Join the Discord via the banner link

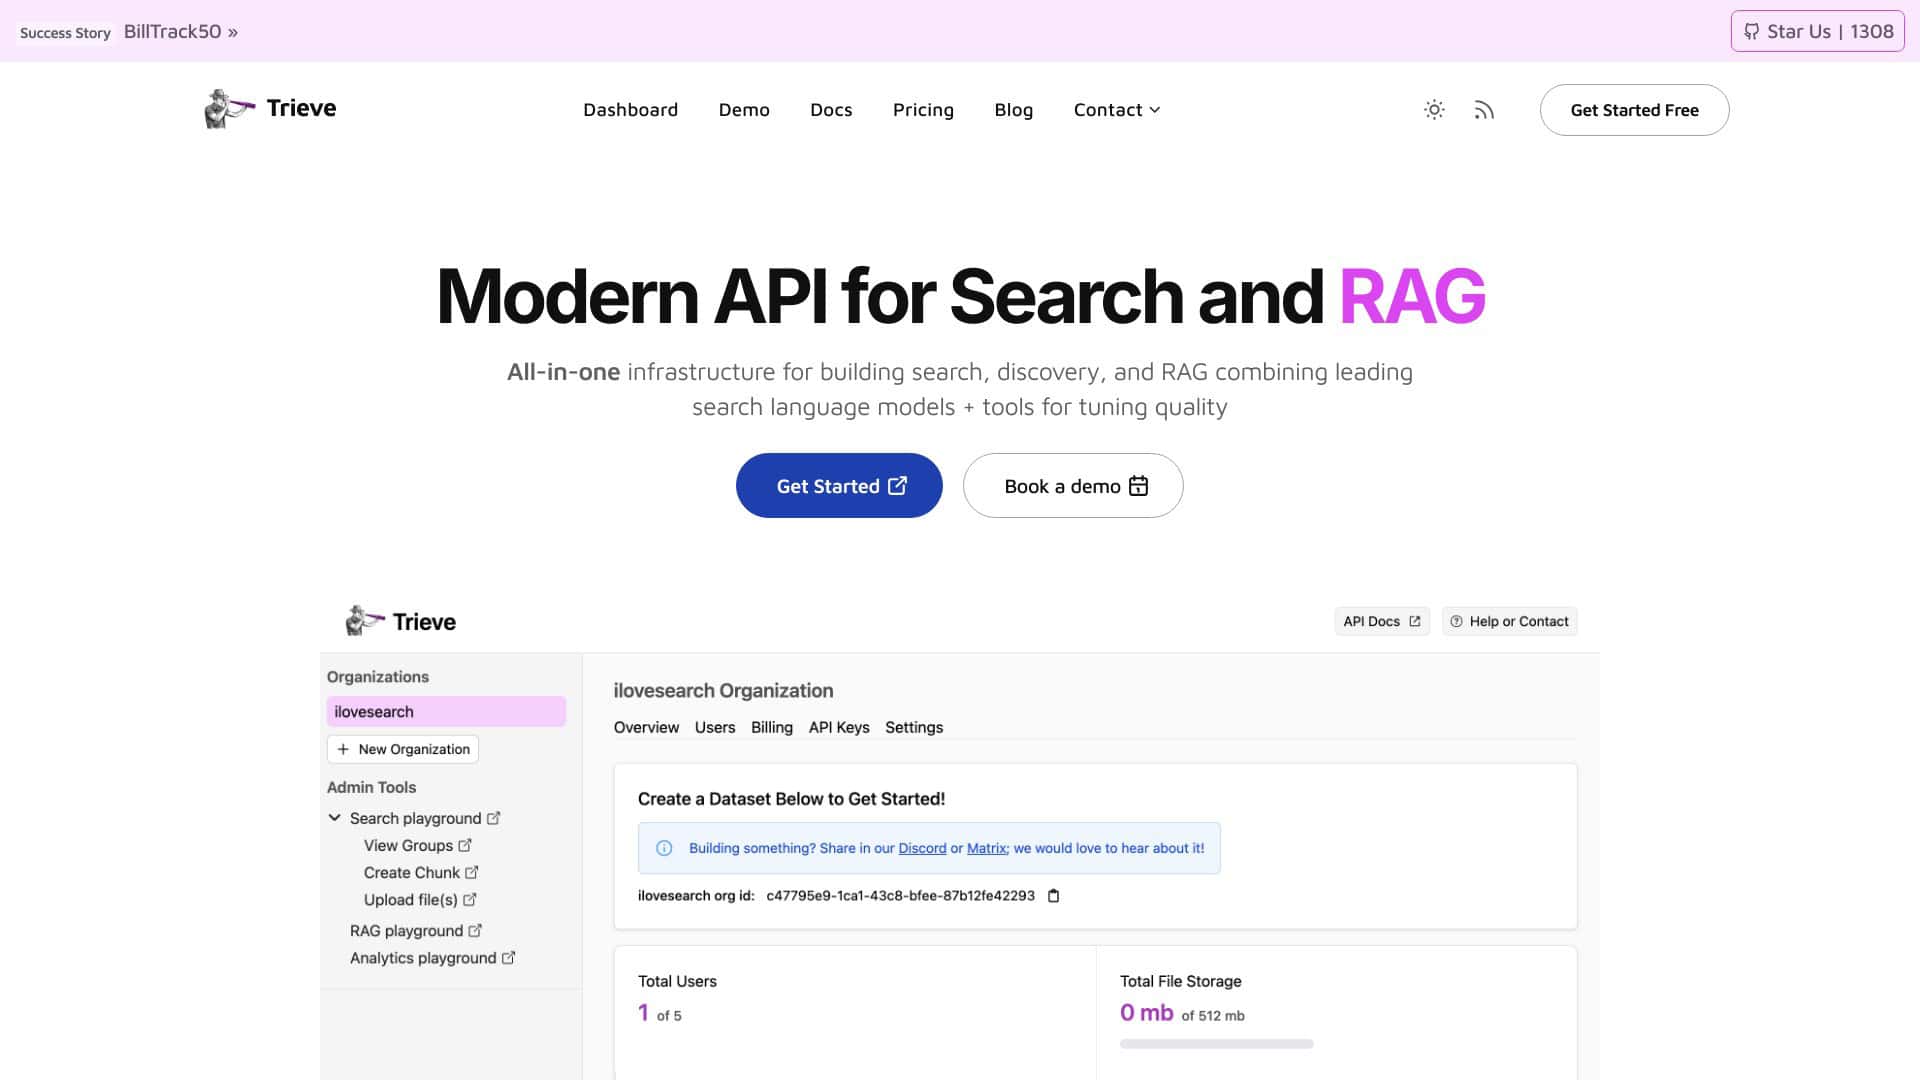[921, 848]
